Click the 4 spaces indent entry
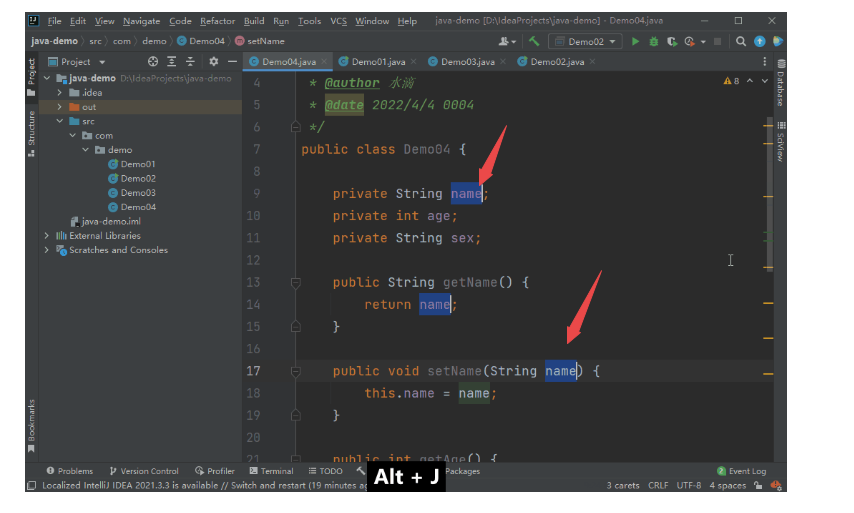Screen dimensions: 854x513 (728, 485)
